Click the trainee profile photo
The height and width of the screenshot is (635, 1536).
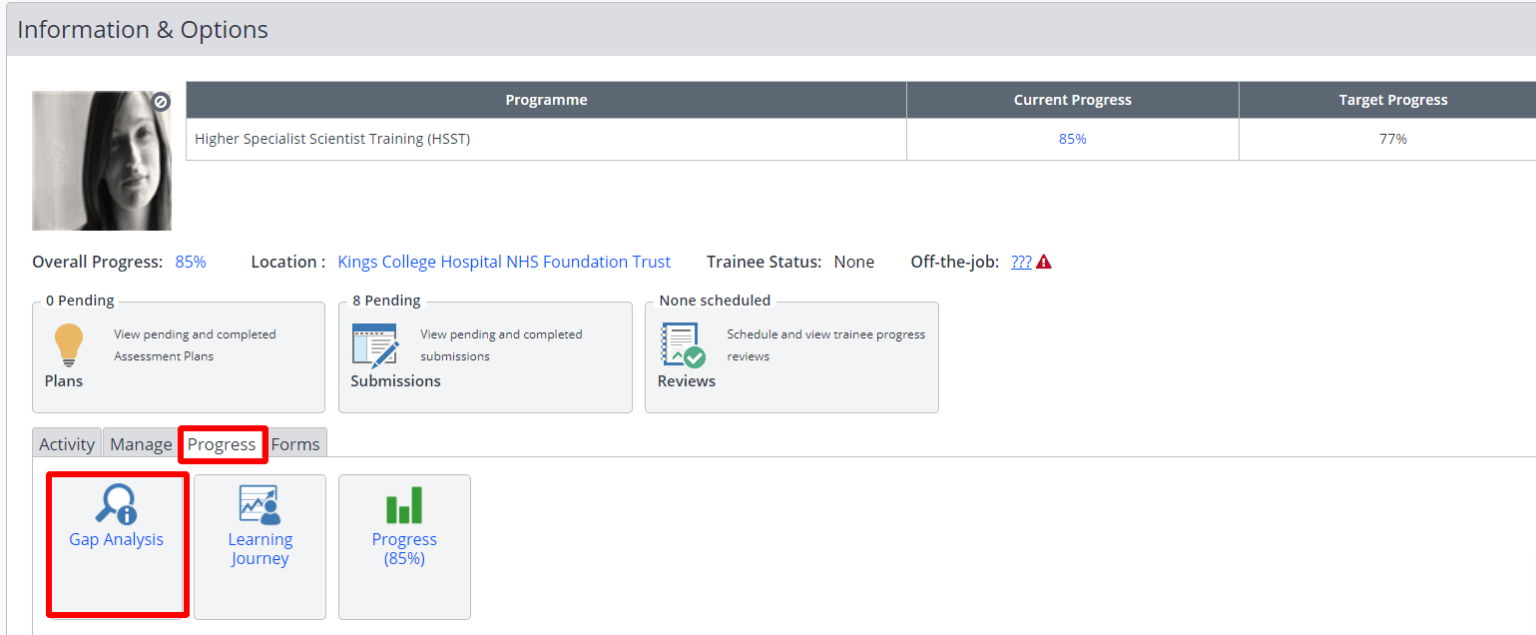point(102,161)
